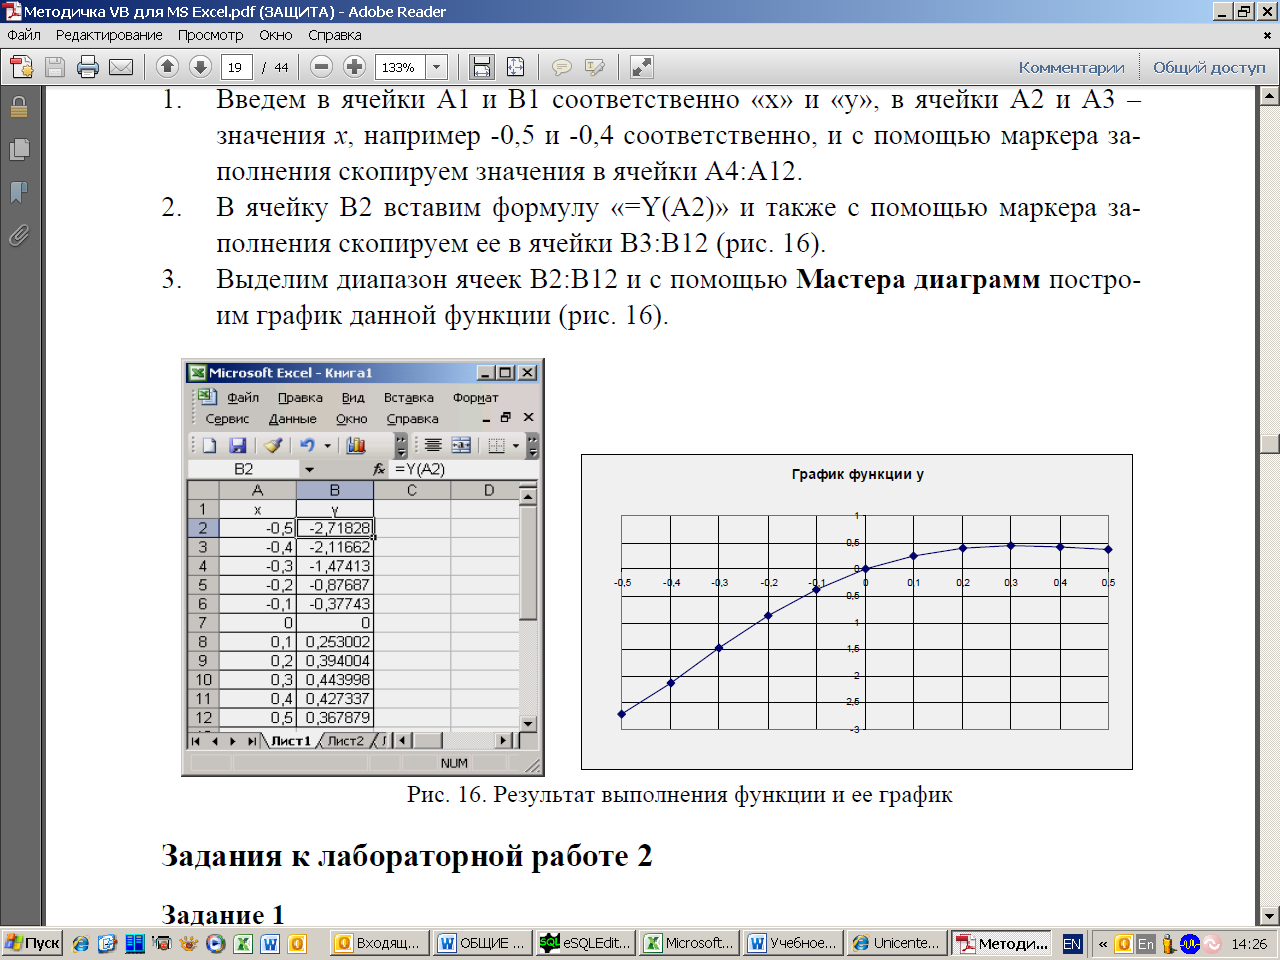
Task: Click Лист2 sheet tab in Excel figure
Action: 345,741
